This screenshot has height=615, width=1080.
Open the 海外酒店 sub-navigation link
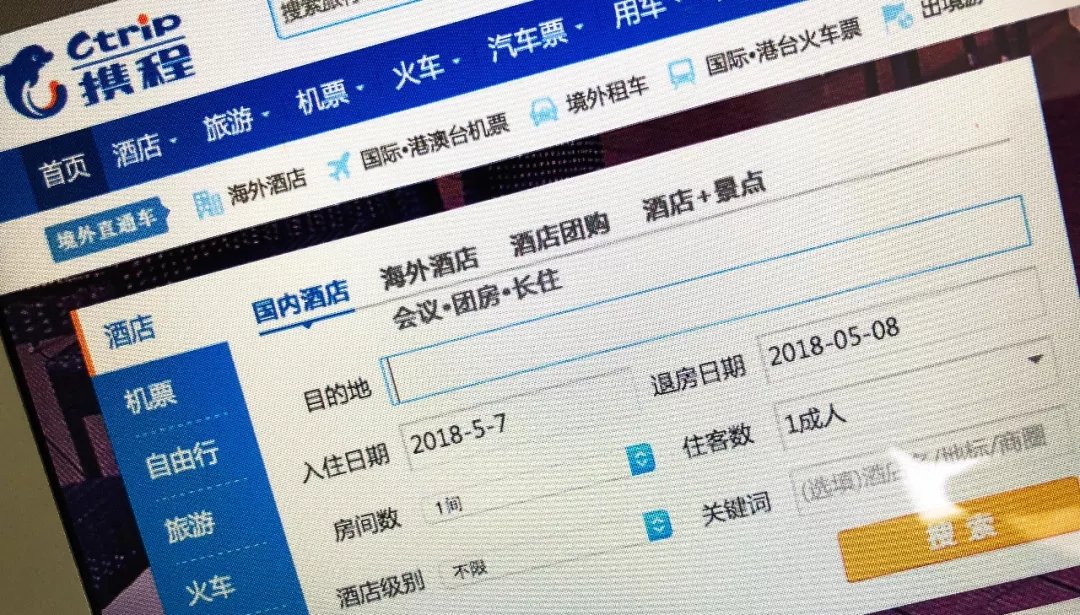click(267, 187)
